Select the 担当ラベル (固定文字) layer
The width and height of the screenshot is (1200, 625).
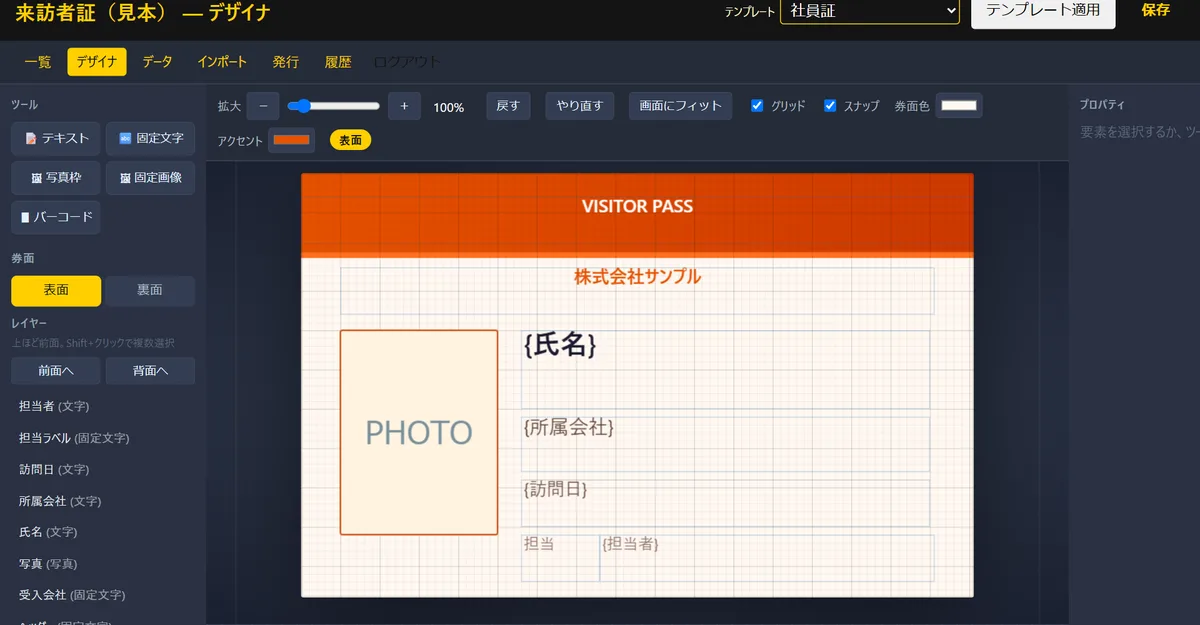(103, 438)
